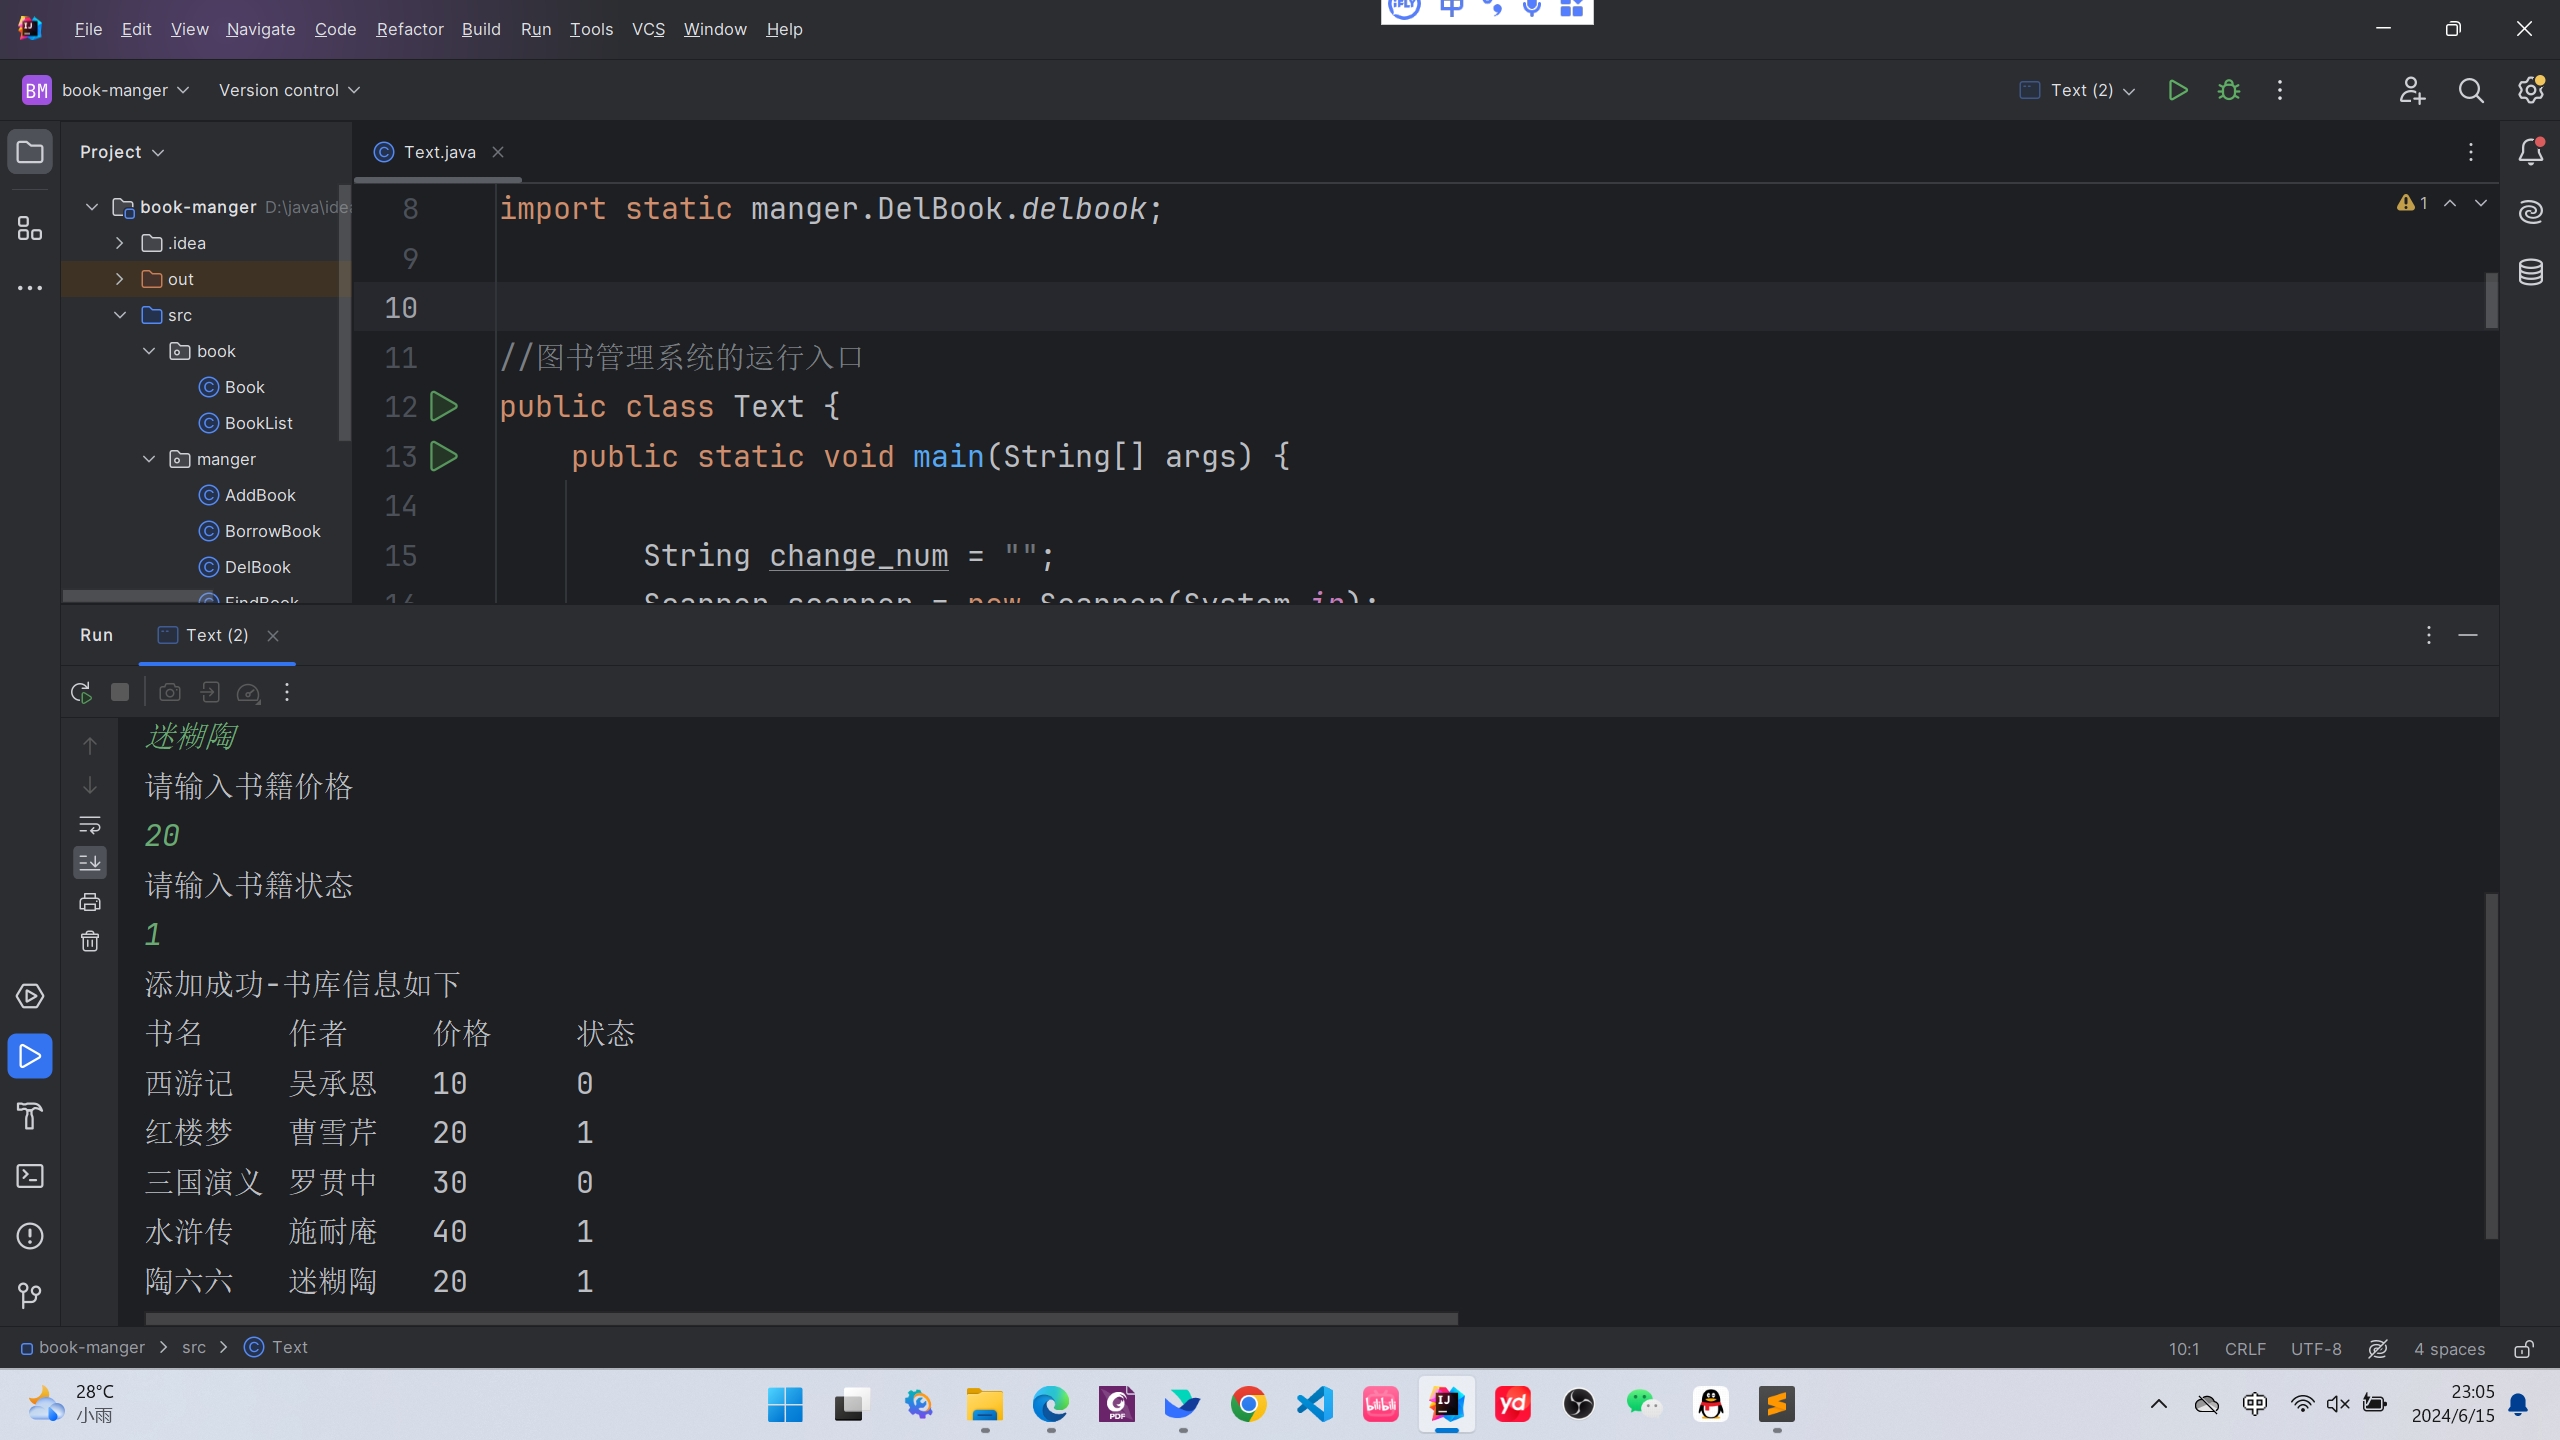The width and height of the screenshot is (2560, 1440).
Task: Open Text (2) run configuration dropdown
Action: tap(2078, 90)
